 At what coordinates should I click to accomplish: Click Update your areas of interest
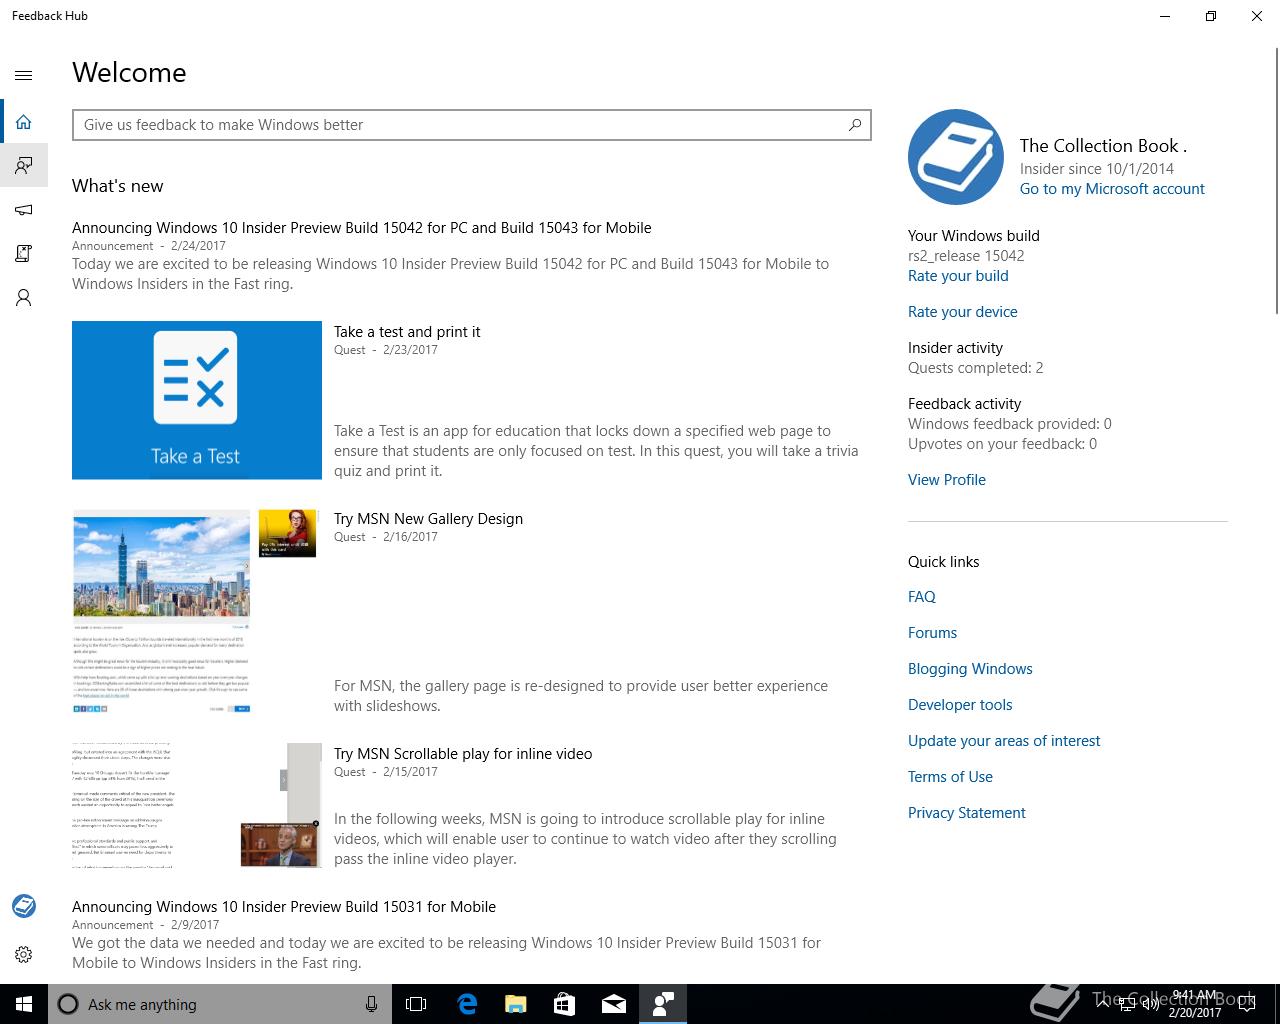[x=1004, y=741]
